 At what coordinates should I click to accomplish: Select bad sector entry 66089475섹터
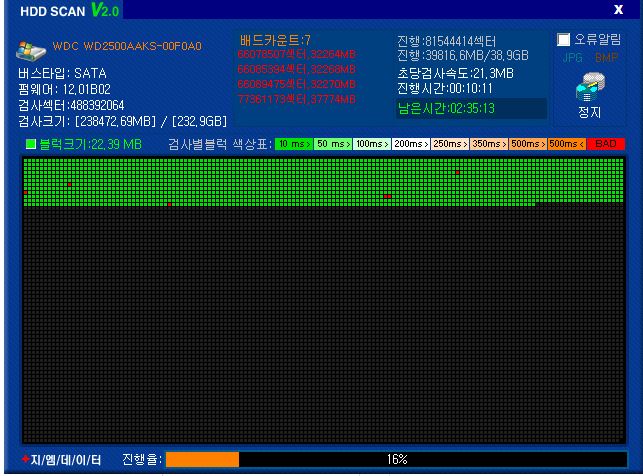click(296, 84)
